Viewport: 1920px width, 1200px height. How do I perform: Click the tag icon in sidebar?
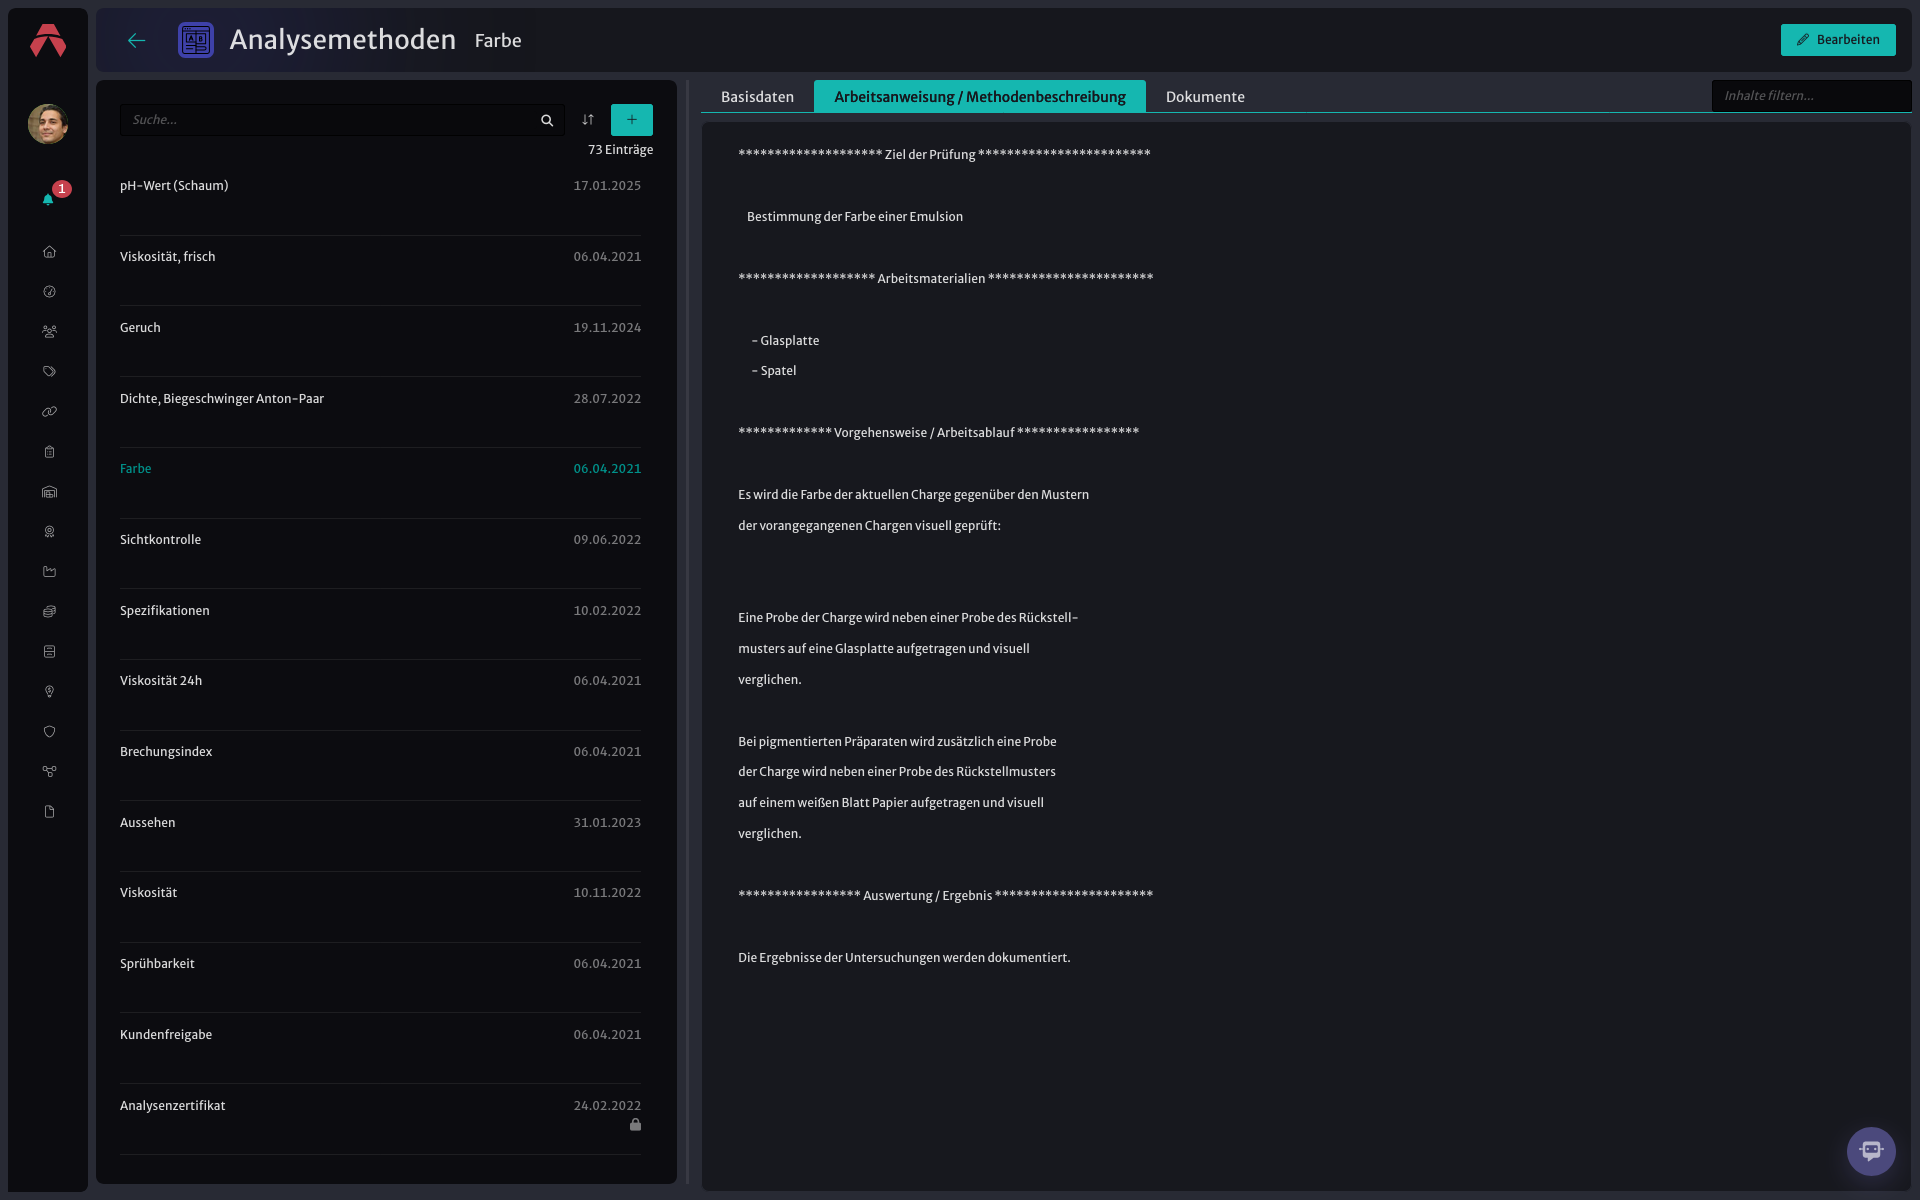[49, 372]
